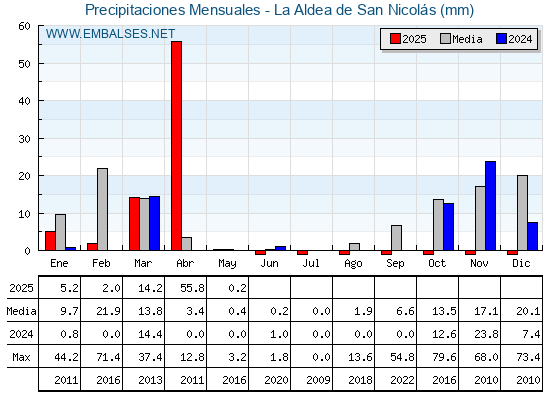Click the 79.6 Max value for October
This screenshot has width=560, height=400.
[x=444, y=357]
